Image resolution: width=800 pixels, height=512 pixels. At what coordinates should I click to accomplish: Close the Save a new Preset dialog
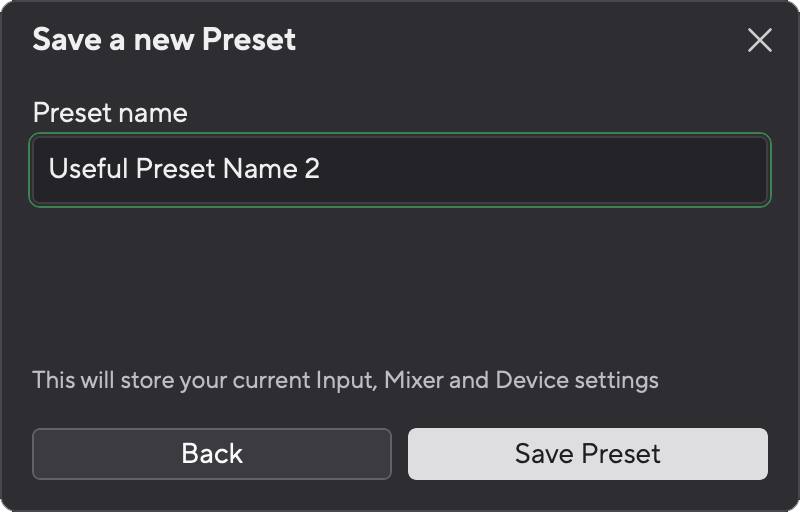tap(760, 40)
